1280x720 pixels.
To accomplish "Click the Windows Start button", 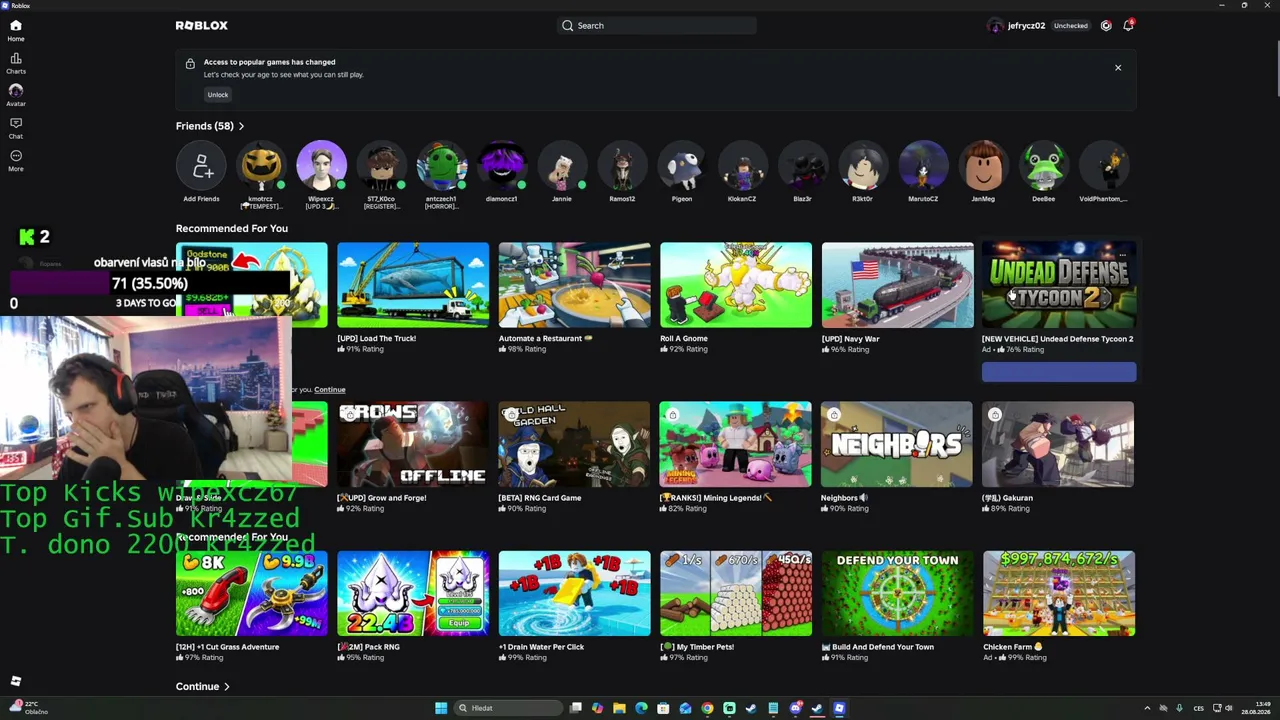I will coord(441,708).
